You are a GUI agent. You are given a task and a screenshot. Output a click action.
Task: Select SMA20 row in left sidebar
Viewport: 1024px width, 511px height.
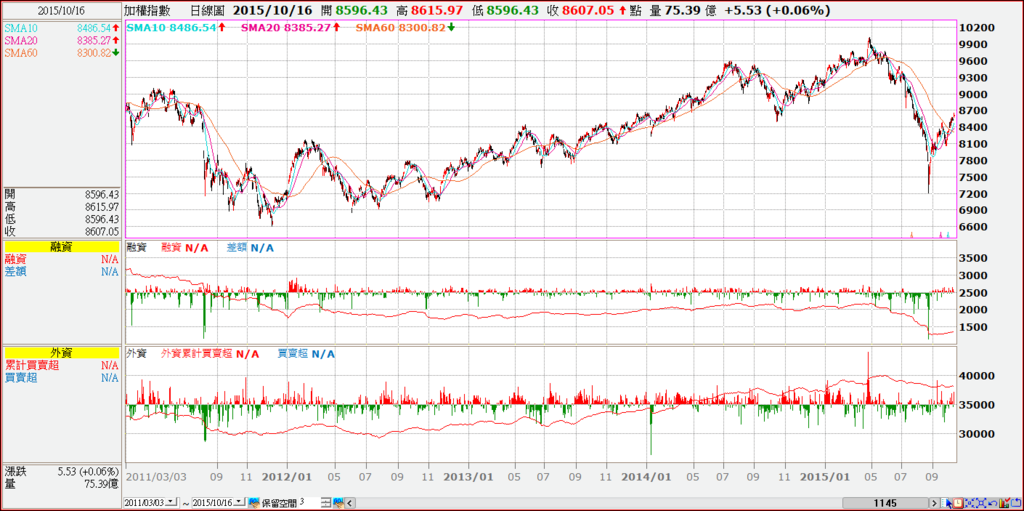point(61,41)
